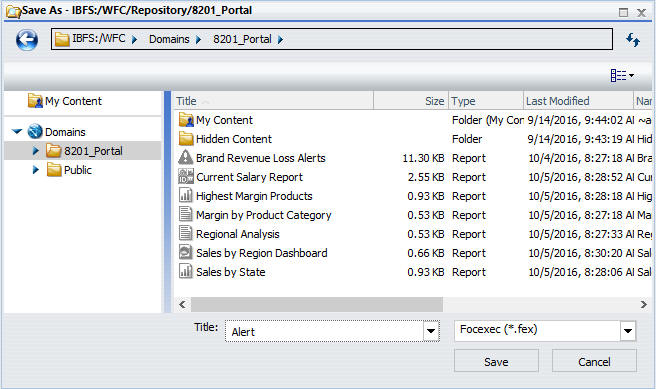Click the 2.55 KB size cell
The image size is (656, 389).
[x=425, y=177]
